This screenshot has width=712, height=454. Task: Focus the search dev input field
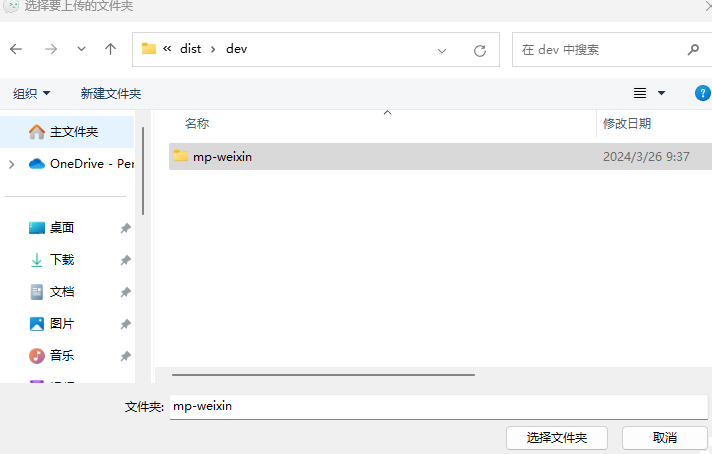(599, 49)
